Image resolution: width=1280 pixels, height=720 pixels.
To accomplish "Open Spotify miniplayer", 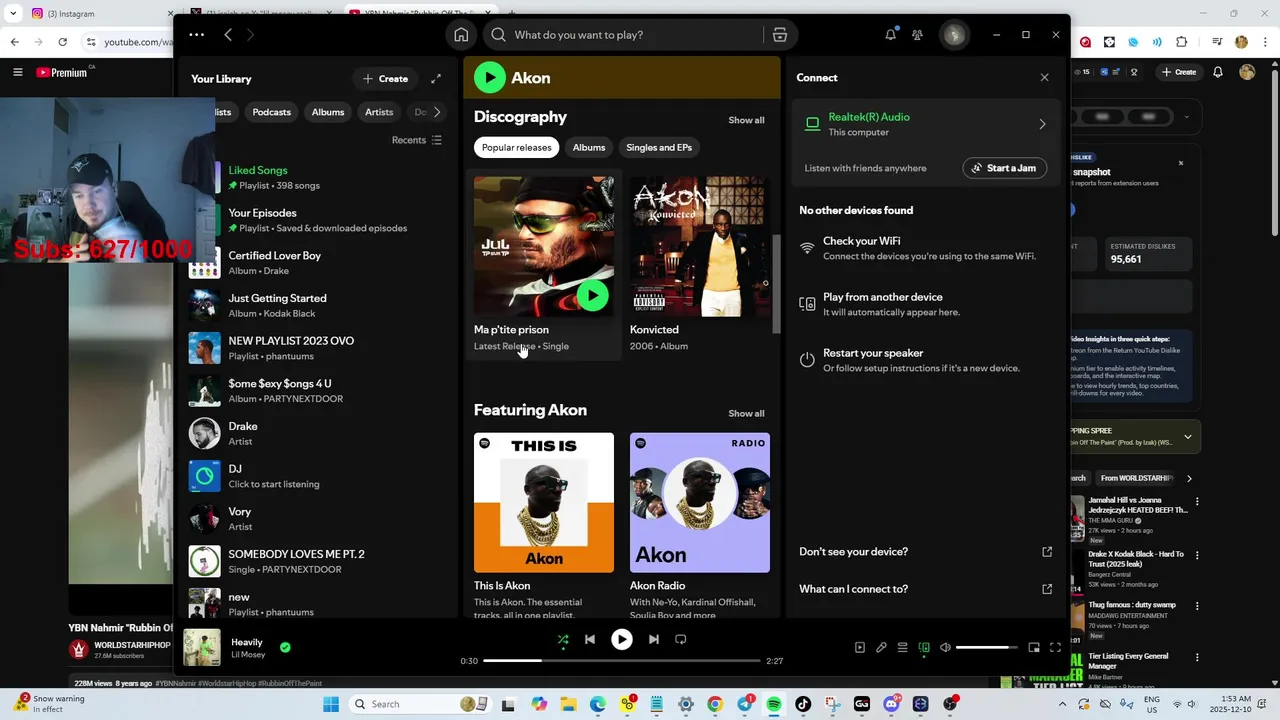I will (1034, 647).
